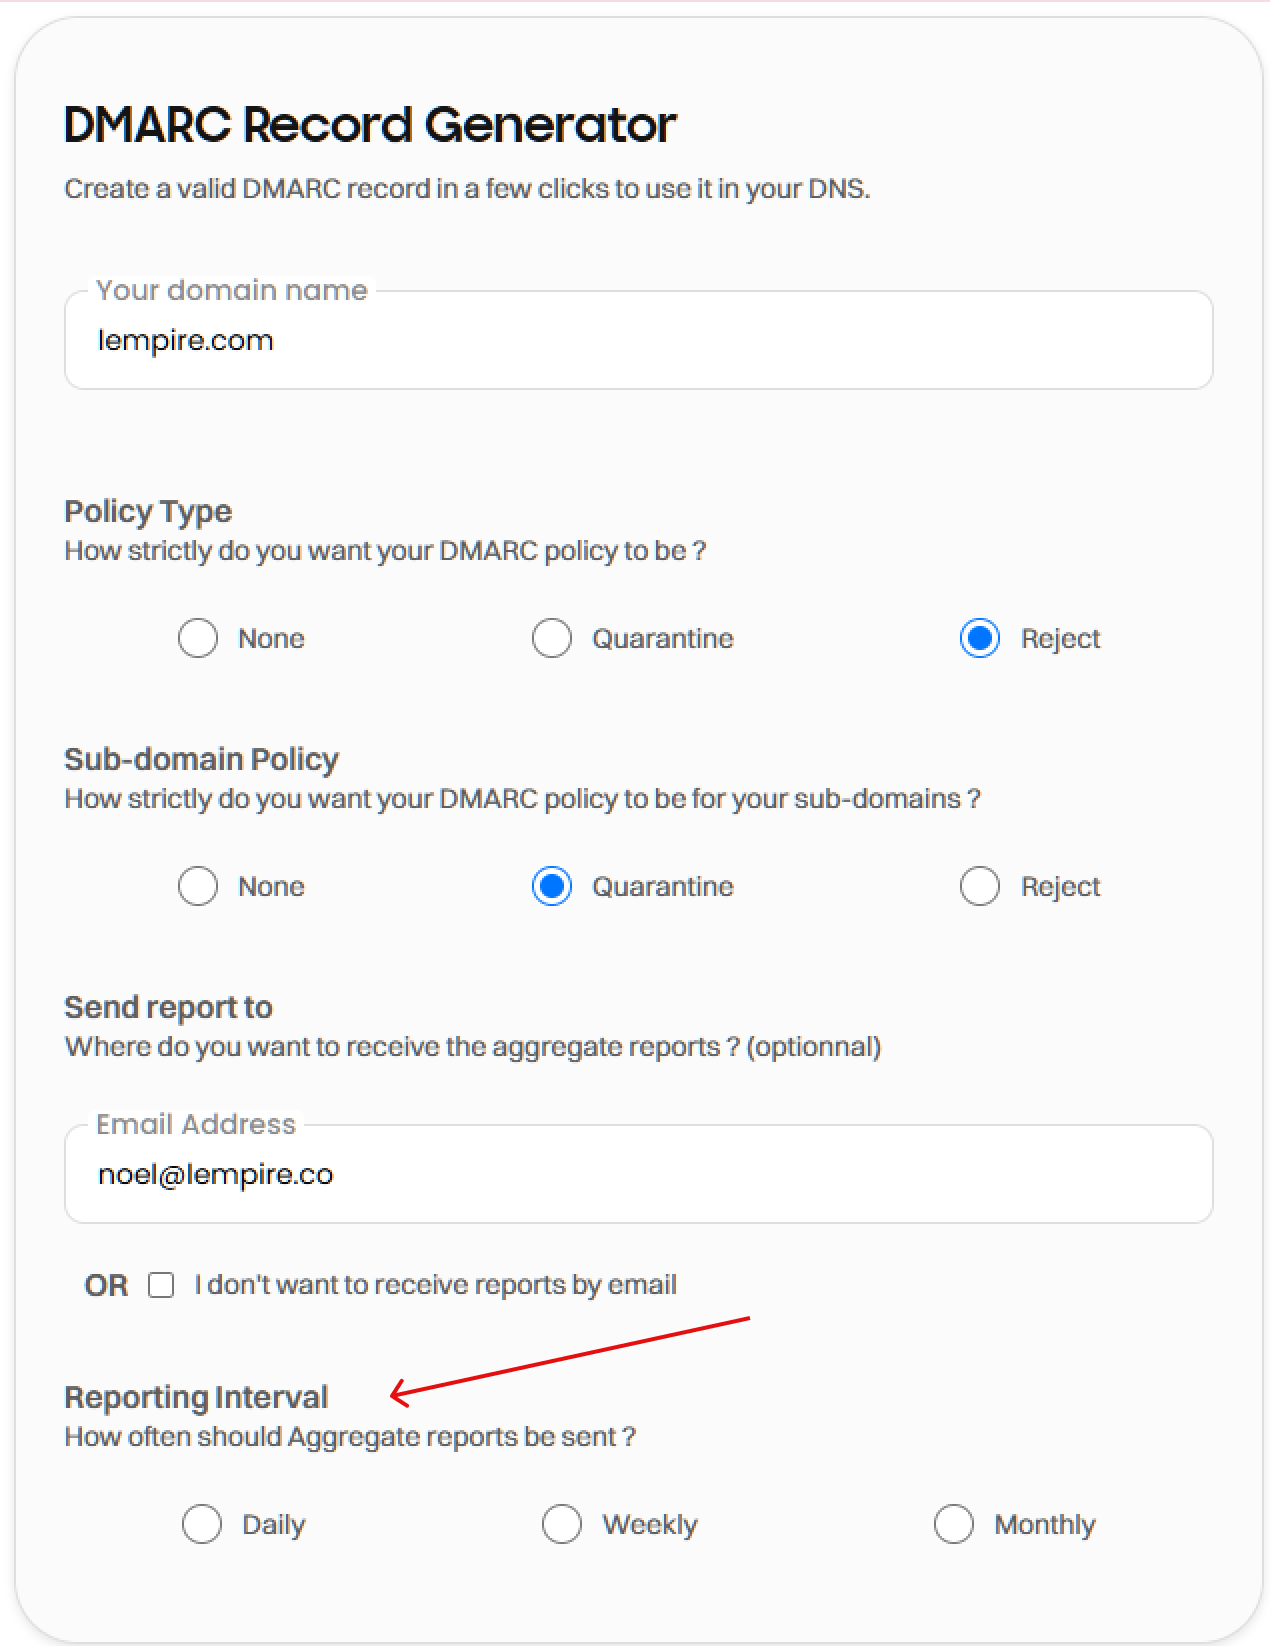Click the Send report to heading

tap(168, 1007)
